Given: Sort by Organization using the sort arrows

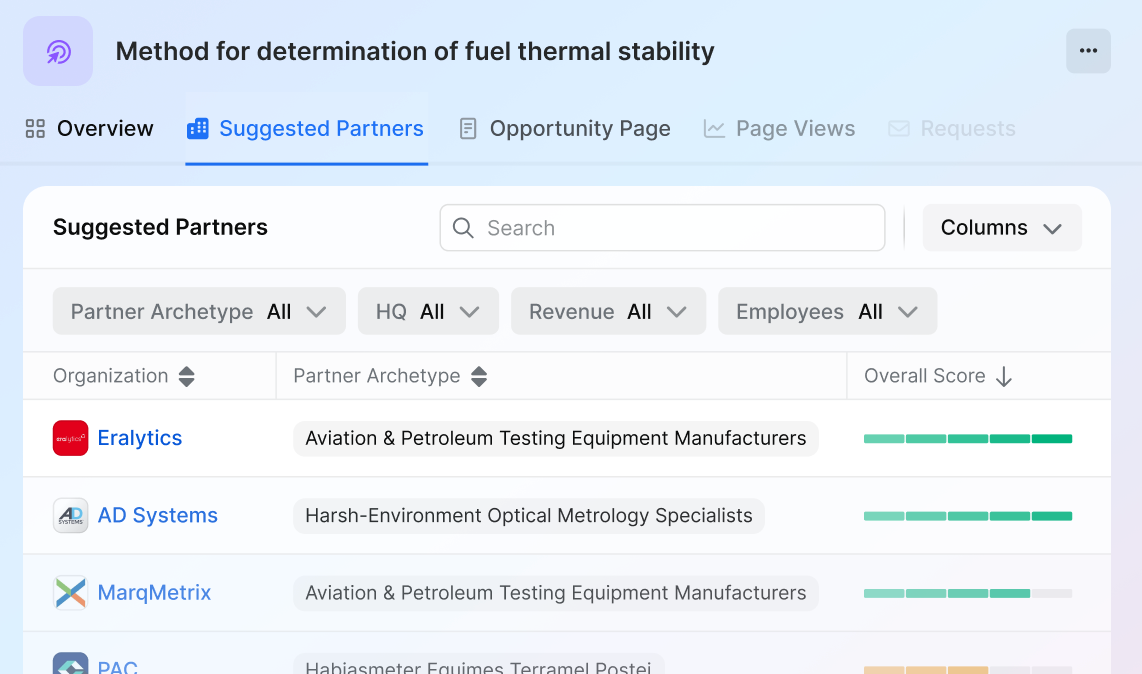Looking at the screenshot, I should (x=186, y=376).
